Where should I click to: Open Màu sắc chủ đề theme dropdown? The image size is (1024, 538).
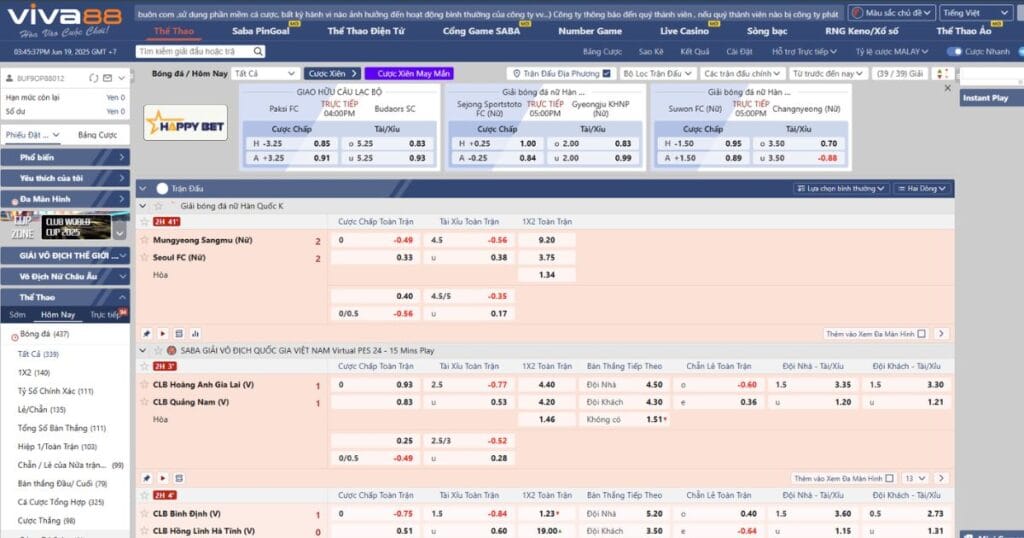click(x=891, y=12)
